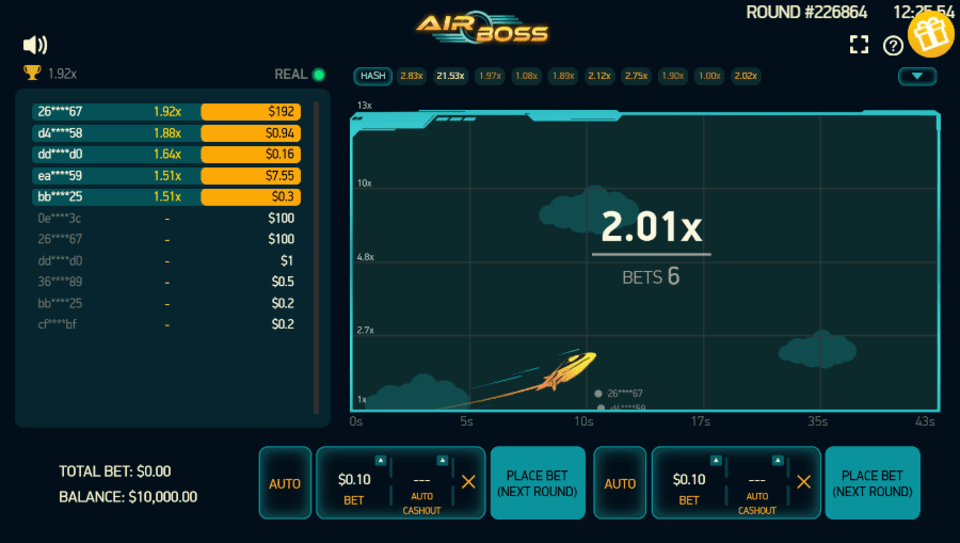Select the 1.00x history chip

[710, 76]
